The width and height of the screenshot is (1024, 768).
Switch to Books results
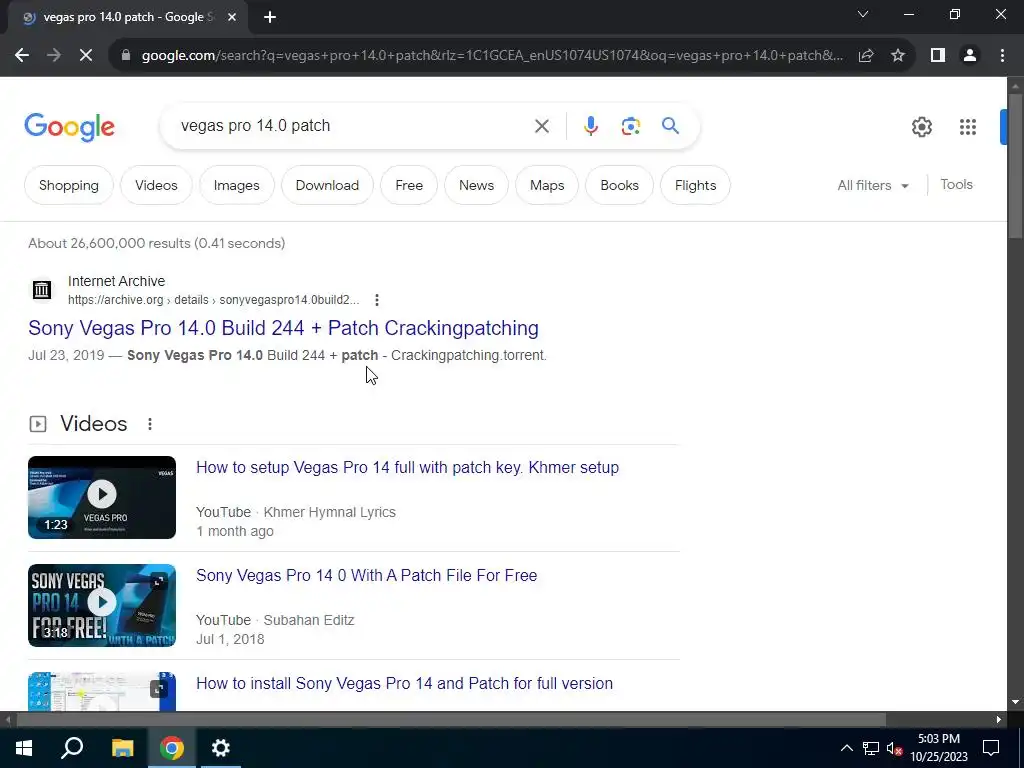pyautogui.click(x=619, y=185)
